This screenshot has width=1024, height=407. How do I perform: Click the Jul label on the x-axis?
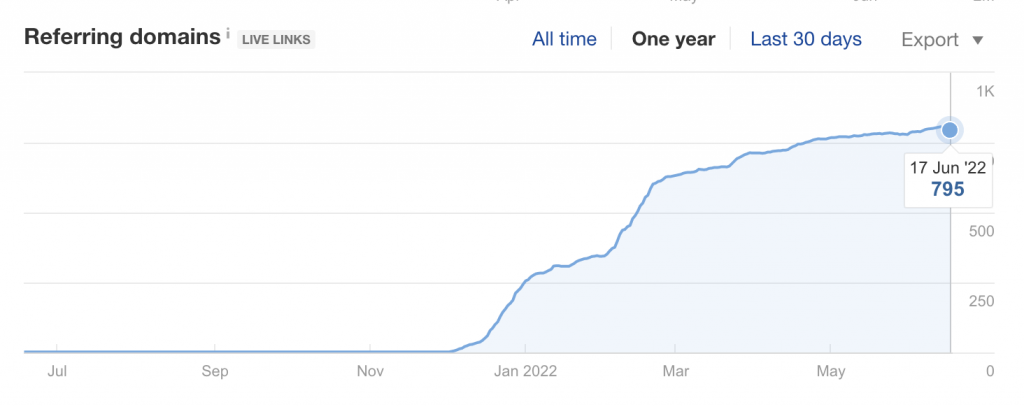click(57, 372)
